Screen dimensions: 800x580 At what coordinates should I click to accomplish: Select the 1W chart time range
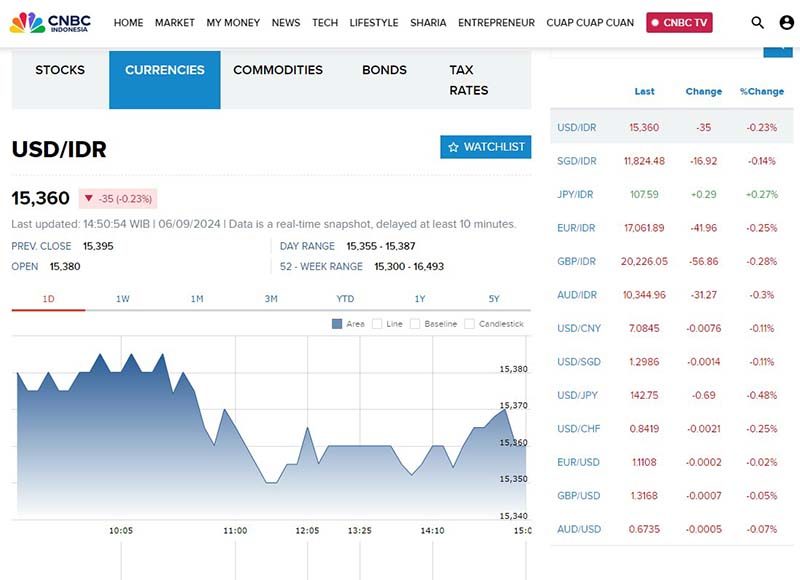pyautogui.click(x=123, y=299)
